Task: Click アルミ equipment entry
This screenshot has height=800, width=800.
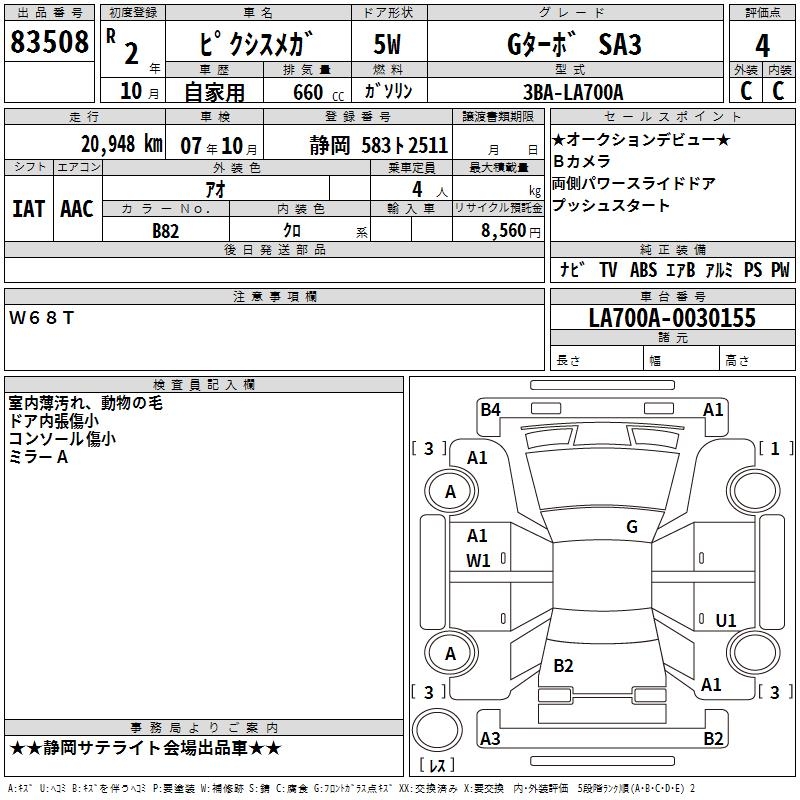Action: point(719,269)
